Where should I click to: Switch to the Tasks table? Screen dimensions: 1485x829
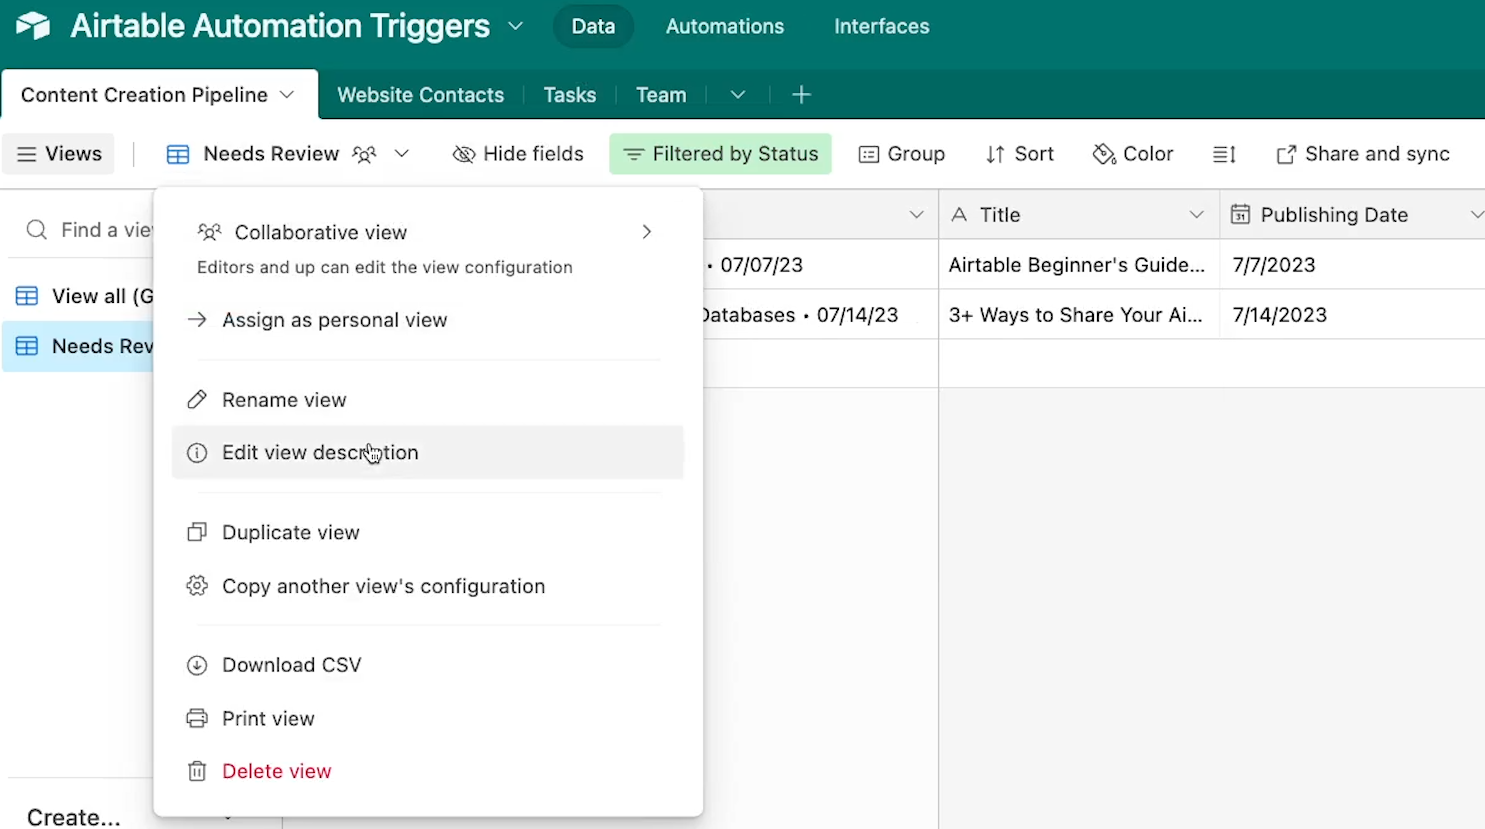click(570, 95)
